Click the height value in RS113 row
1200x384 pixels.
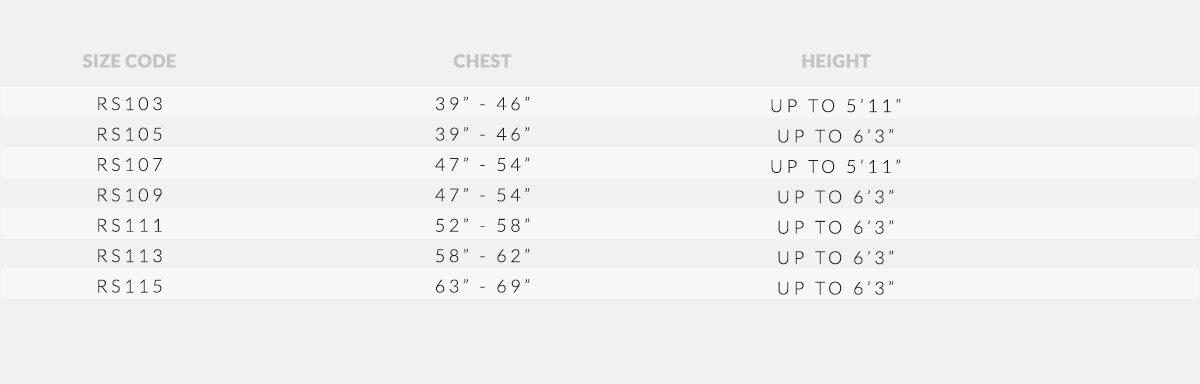836,257
